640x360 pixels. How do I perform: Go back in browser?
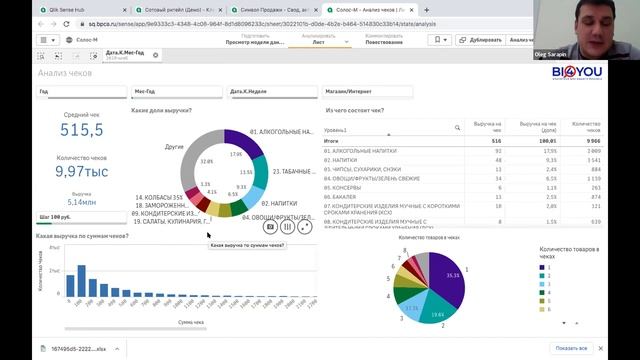pos(40,24)
